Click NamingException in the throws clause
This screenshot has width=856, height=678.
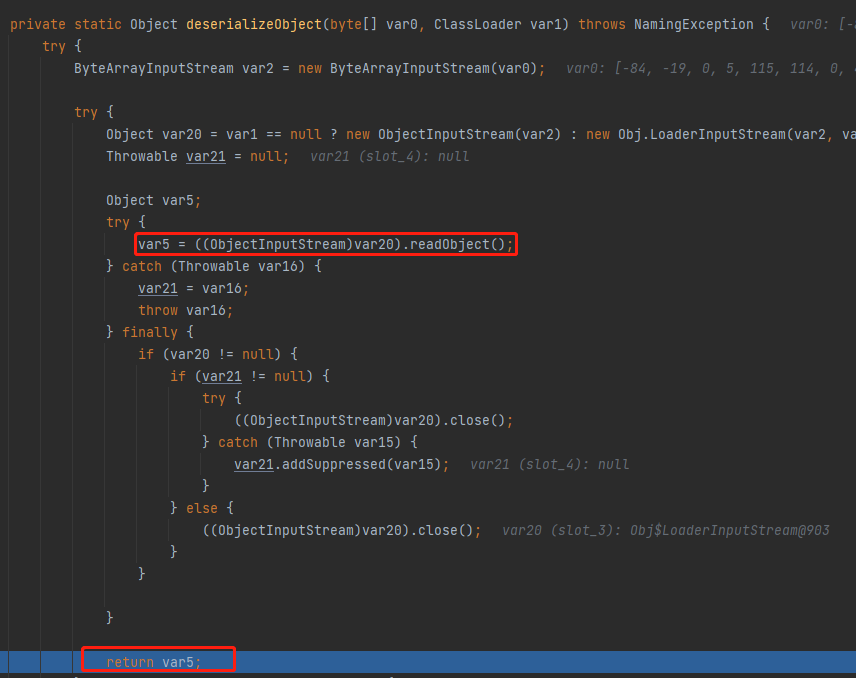click(693, 25)
